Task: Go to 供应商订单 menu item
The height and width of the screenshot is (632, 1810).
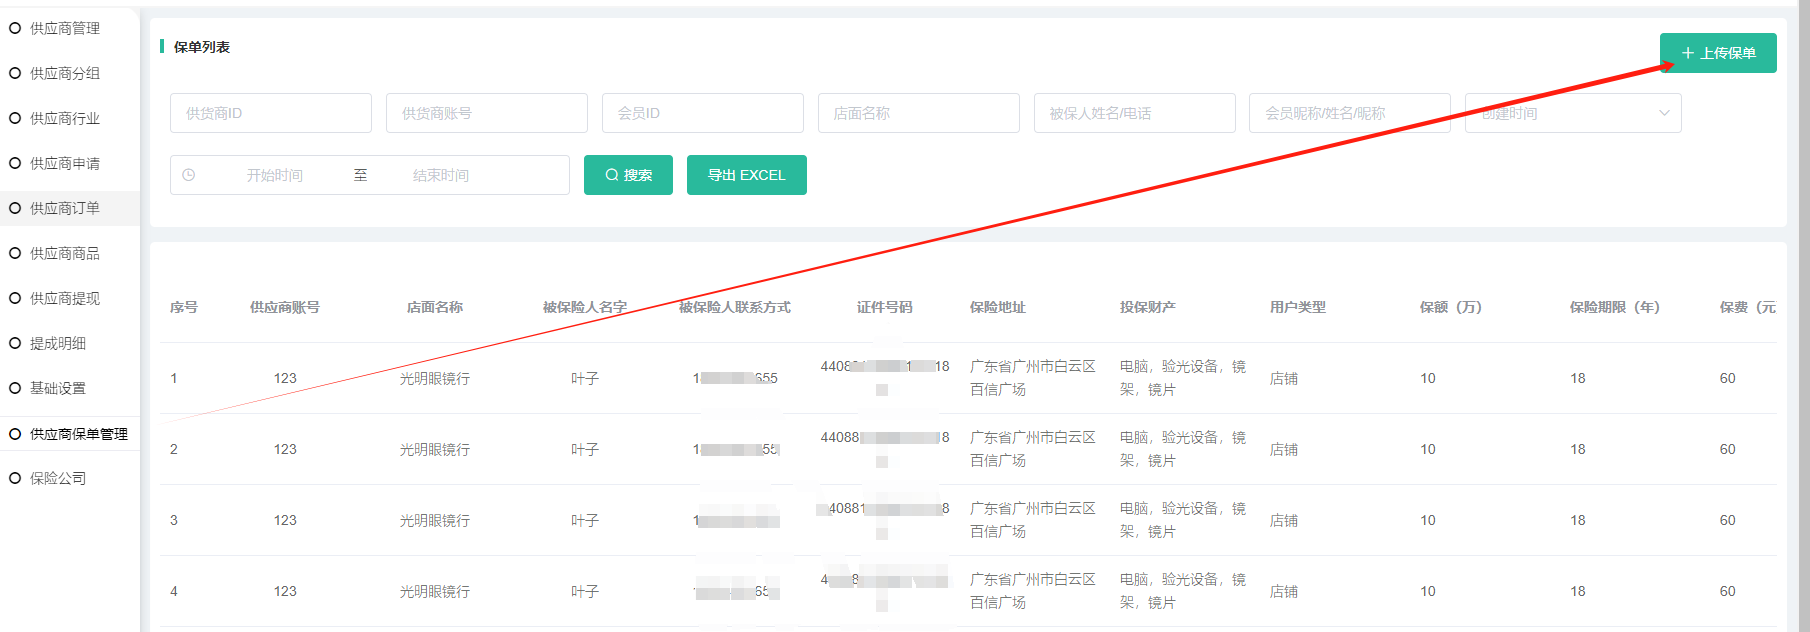Action: (65, 208)
